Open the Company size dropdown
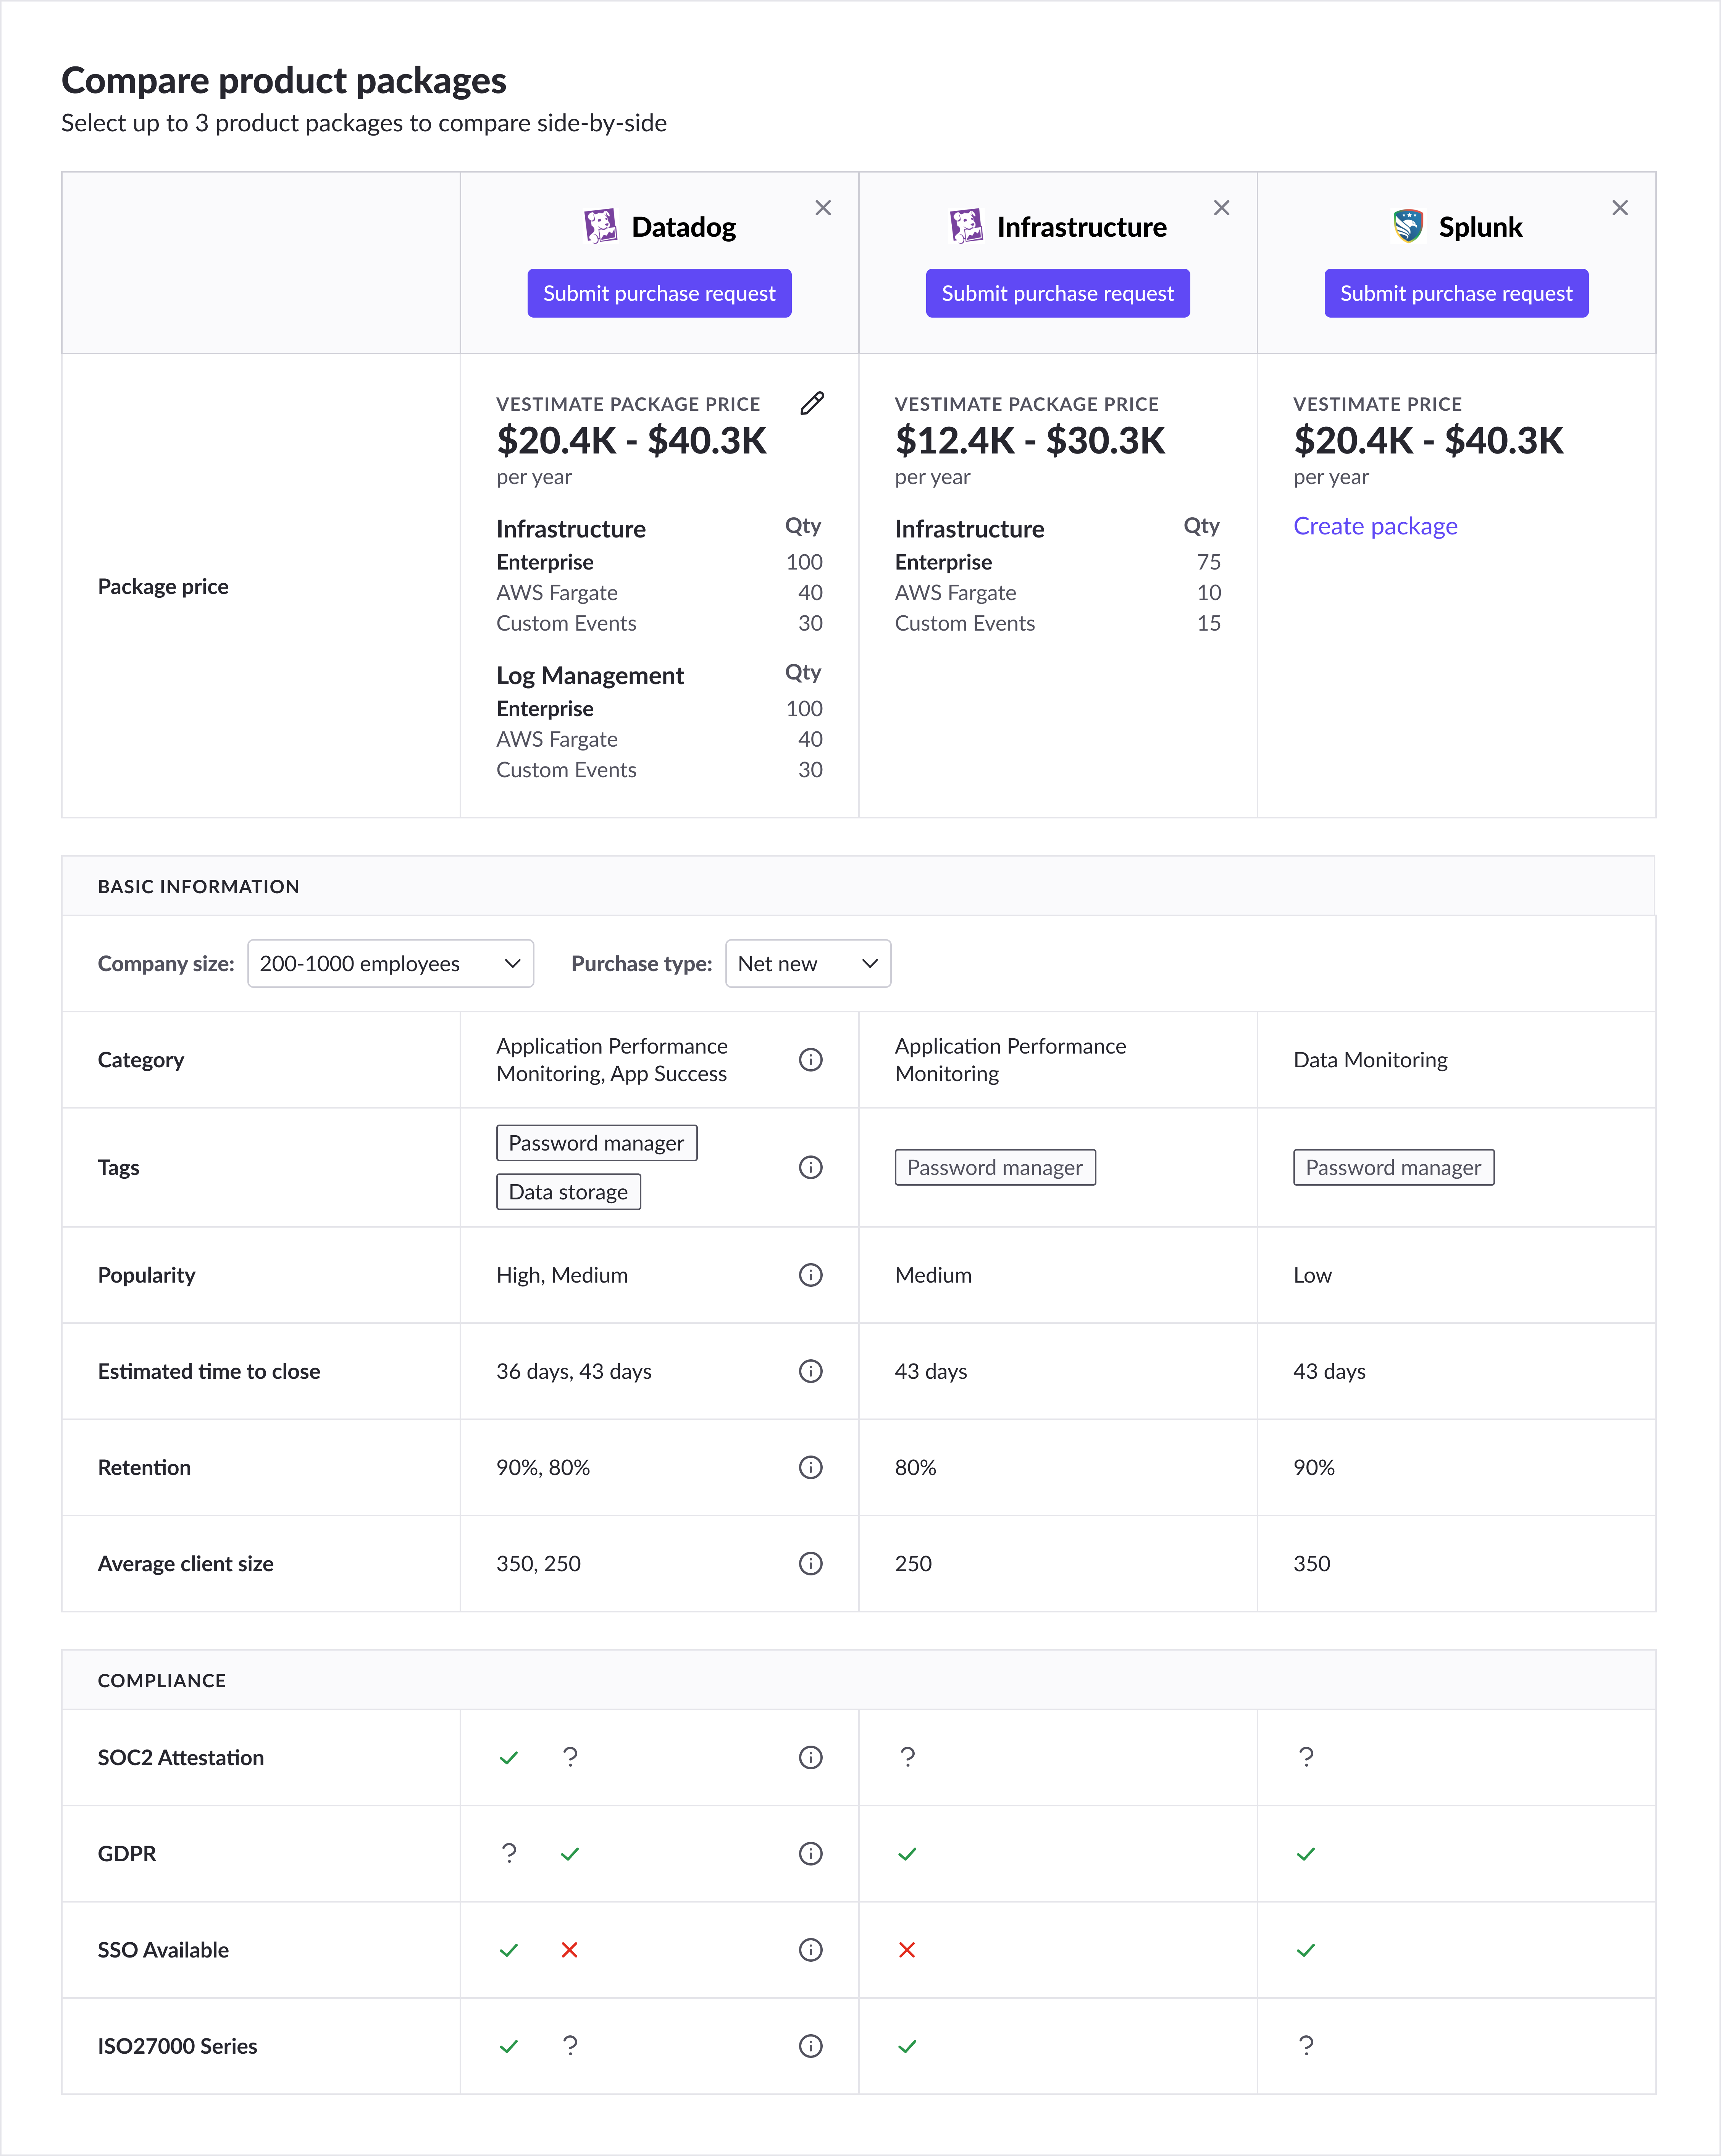 pos(390,963)
